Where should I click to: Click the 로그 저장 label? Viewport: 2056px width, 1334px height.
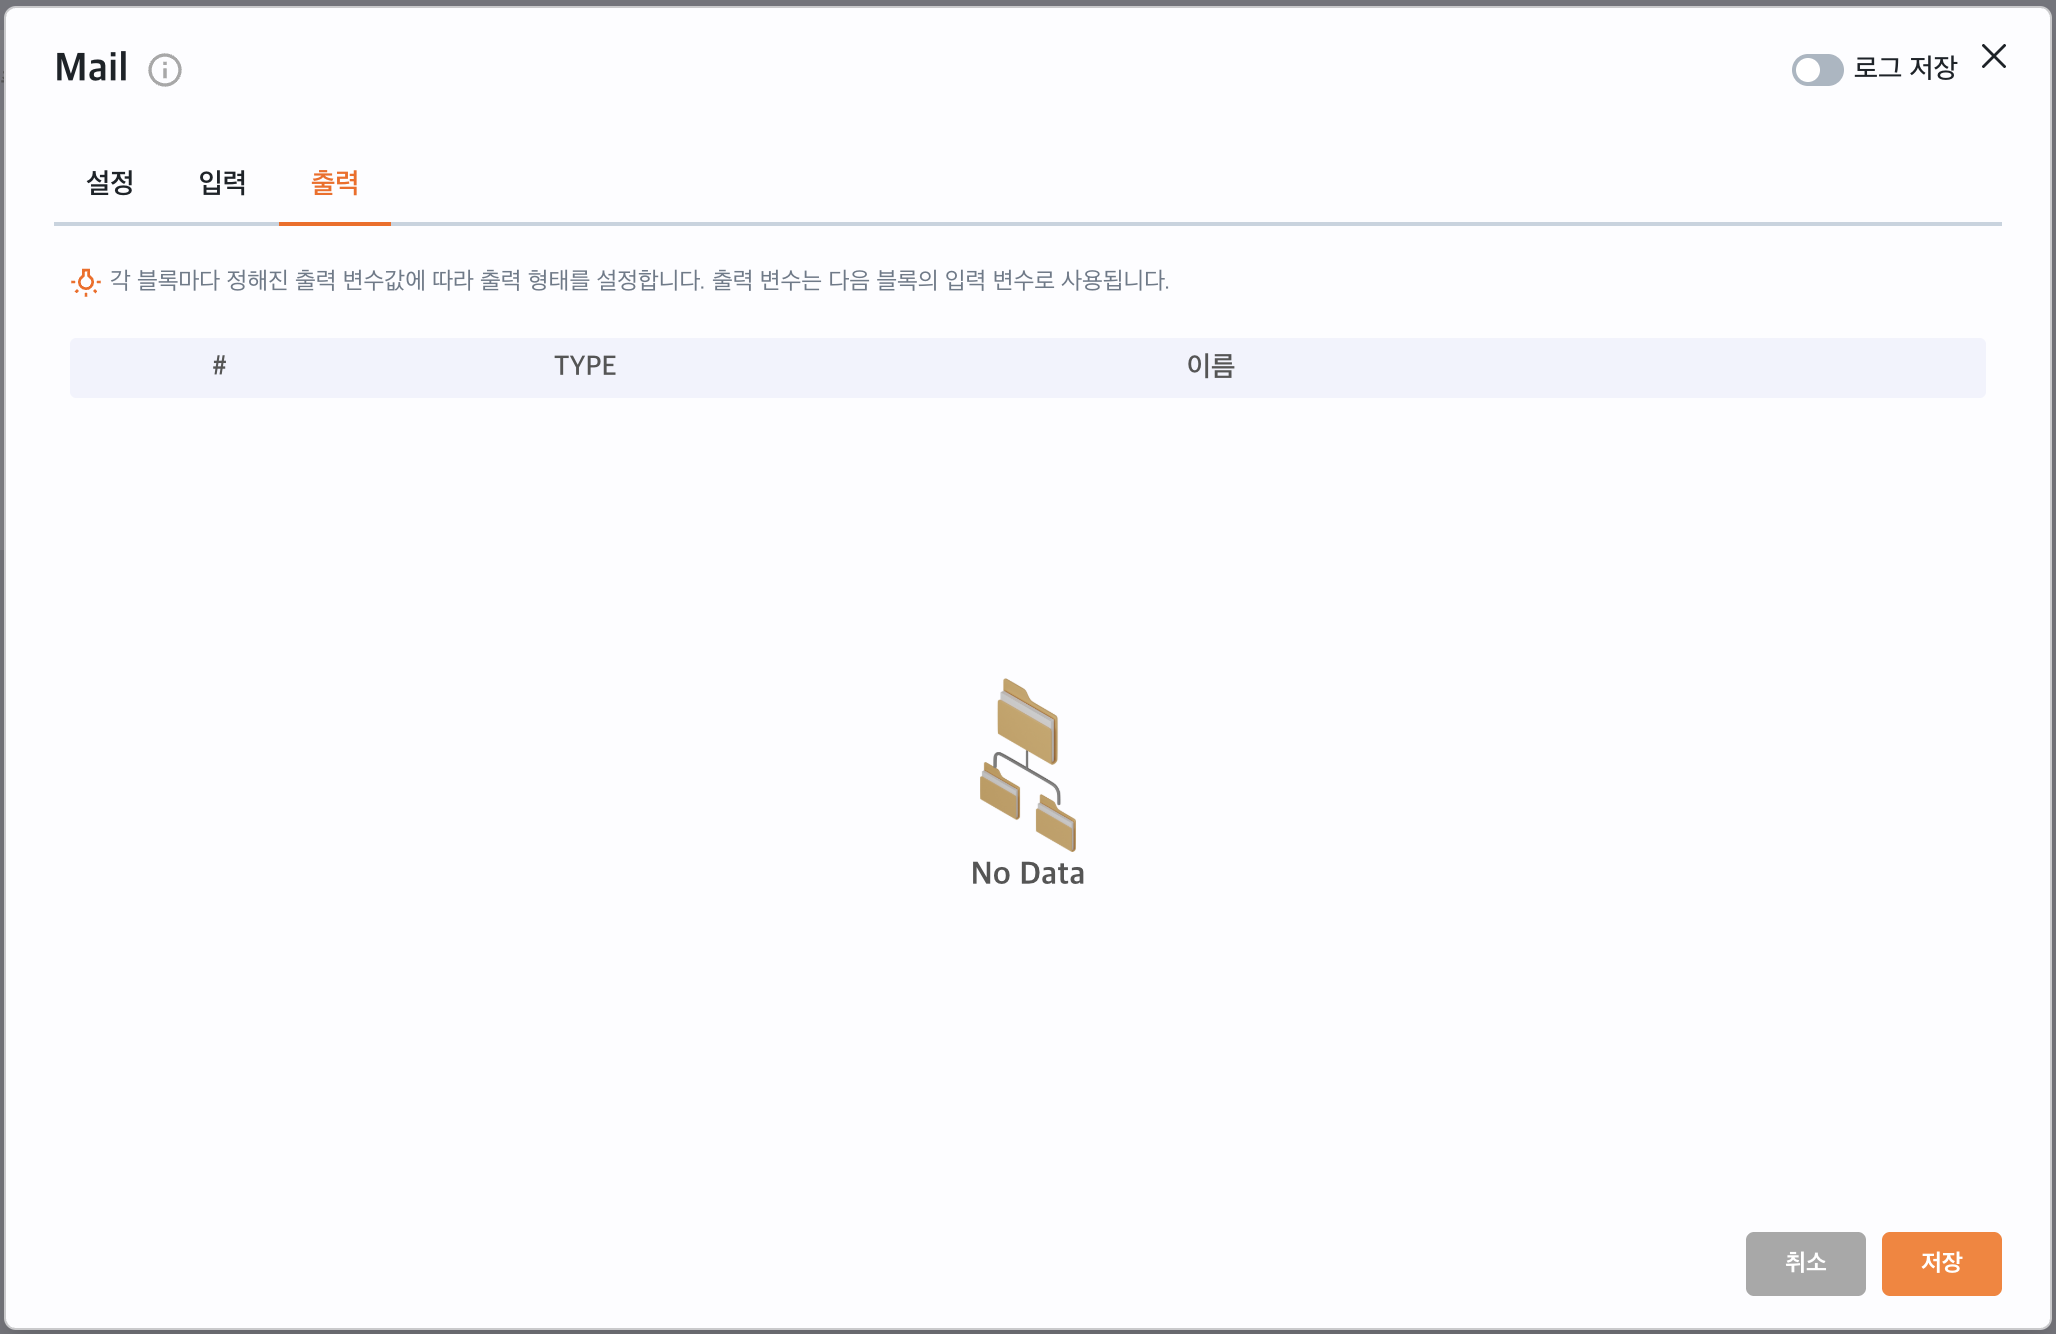1905,68
